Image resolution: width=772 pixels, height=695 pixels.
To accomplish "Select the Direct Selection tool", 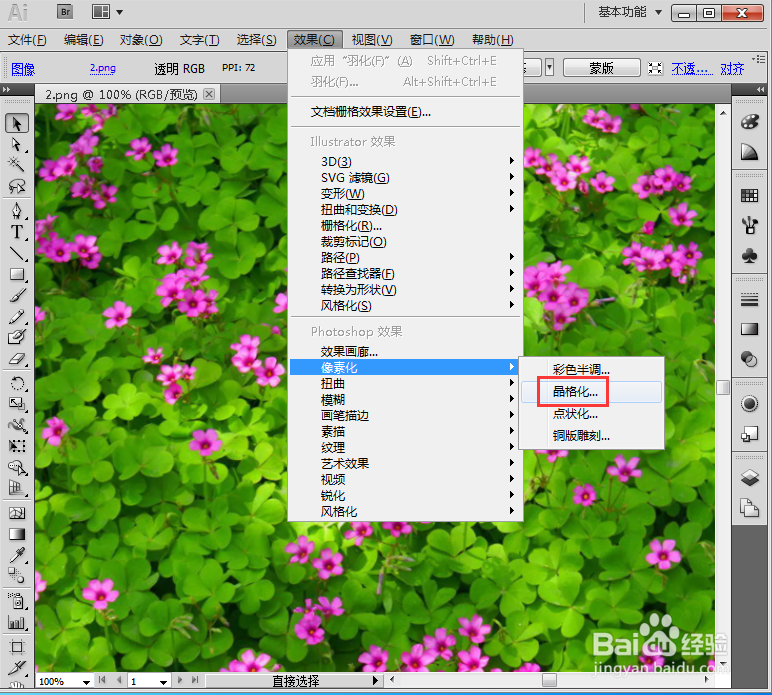I will coord(17,145).
